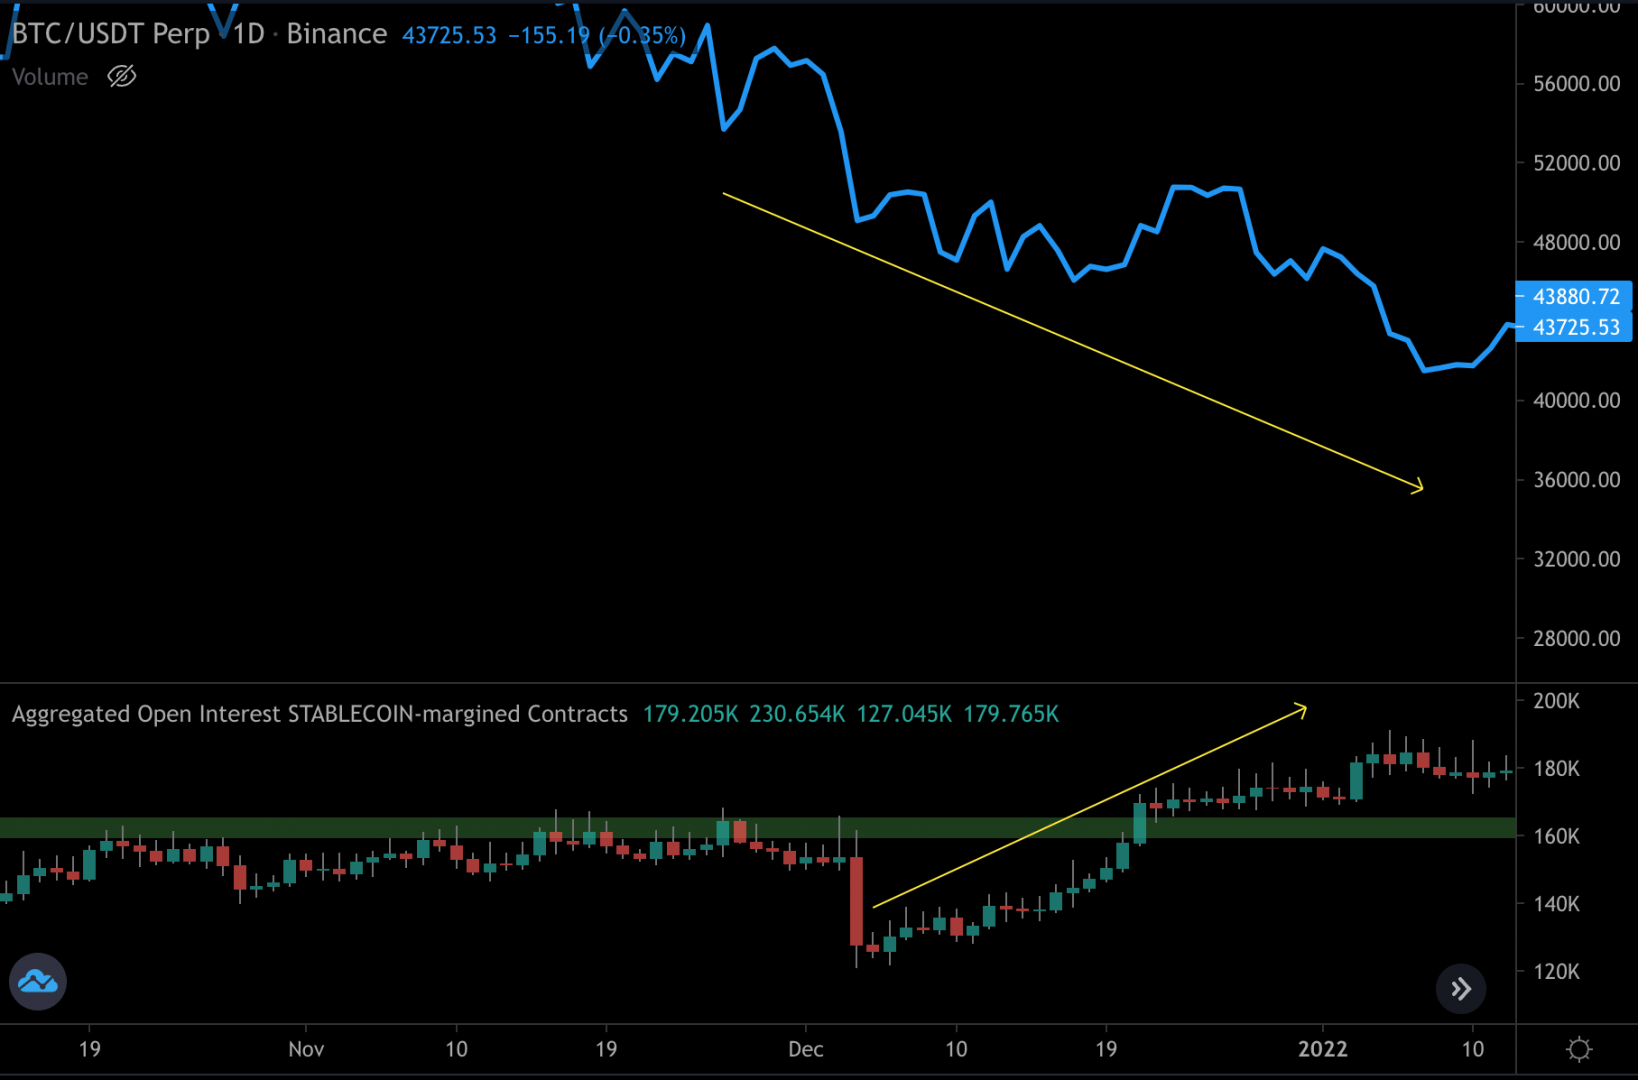This screenshot has width=1638, height=1080.
Task: Click the 32000.00 price axis label
Action: tap(1577, 559)
